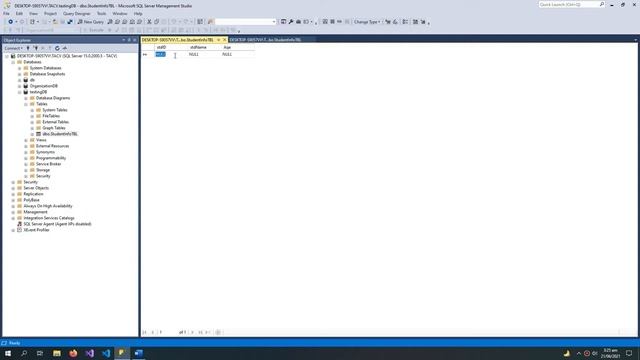
Task: Select the Service Broker folder
Action: tap(49, 164)
